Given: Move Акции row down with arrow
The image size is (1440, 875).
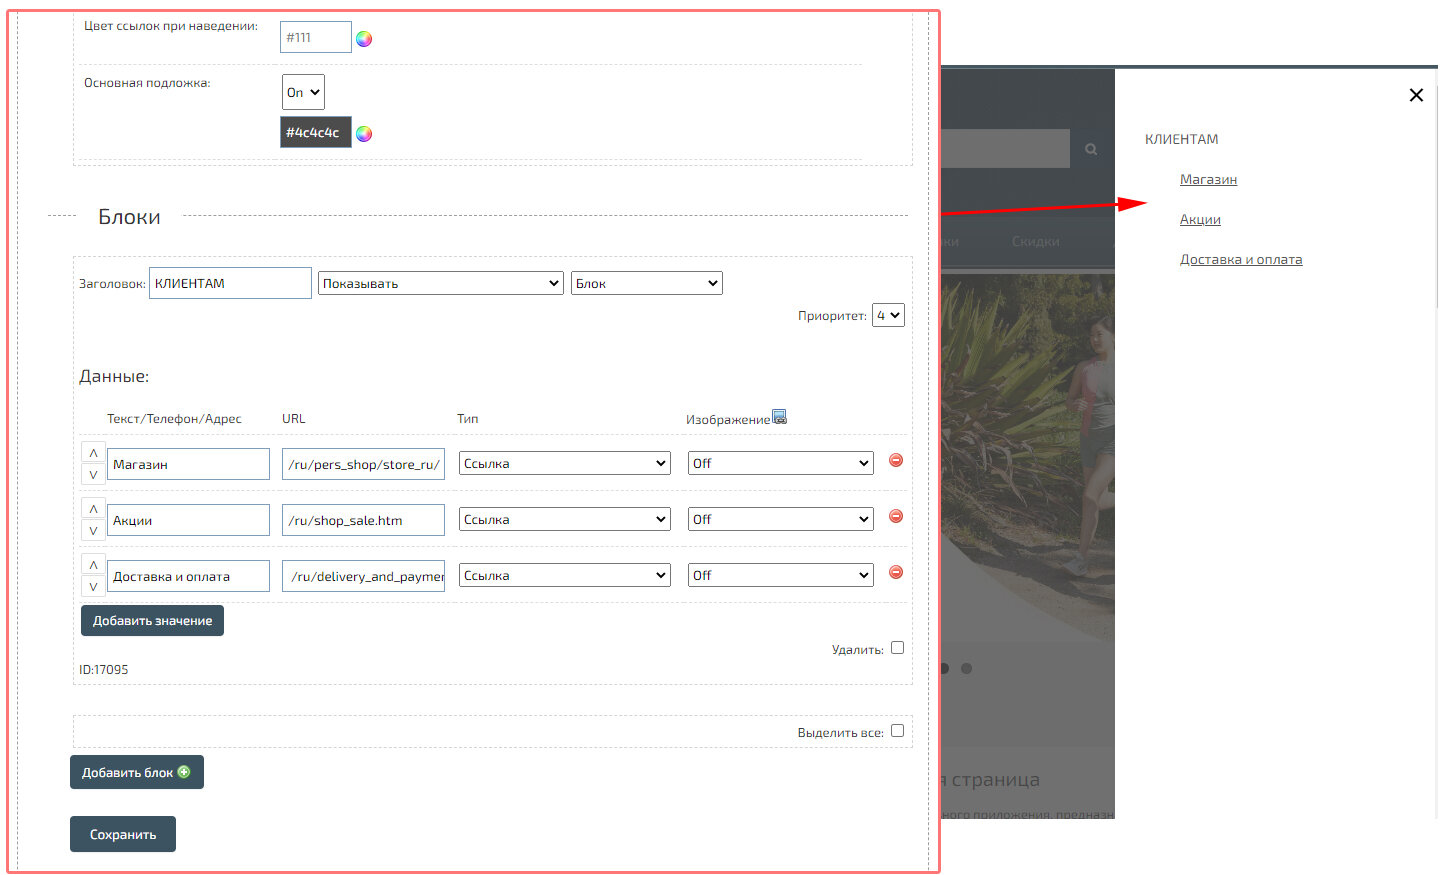Looking at the screenshot, I should point(93,531).
